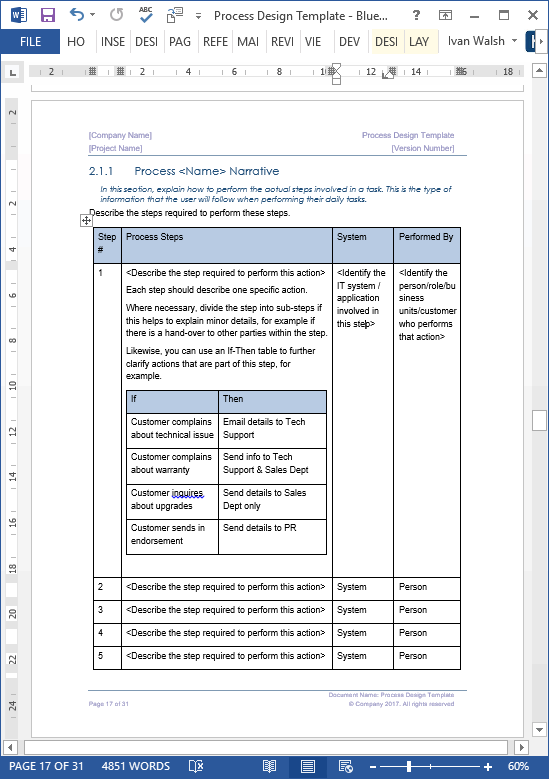Screen dimensions: 549x779
Task: Click the proofing errors status icon
Action: point(196,766)
